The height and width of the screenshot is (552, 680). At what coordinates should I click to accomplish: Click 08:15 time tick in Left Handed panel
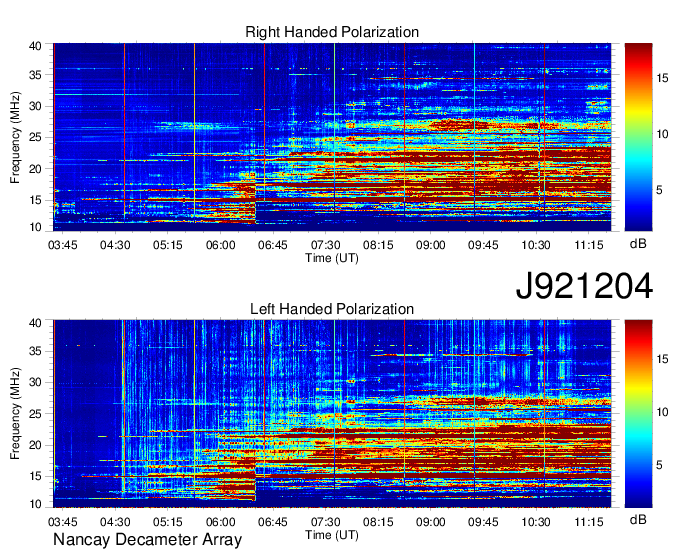tap(378, 522)
